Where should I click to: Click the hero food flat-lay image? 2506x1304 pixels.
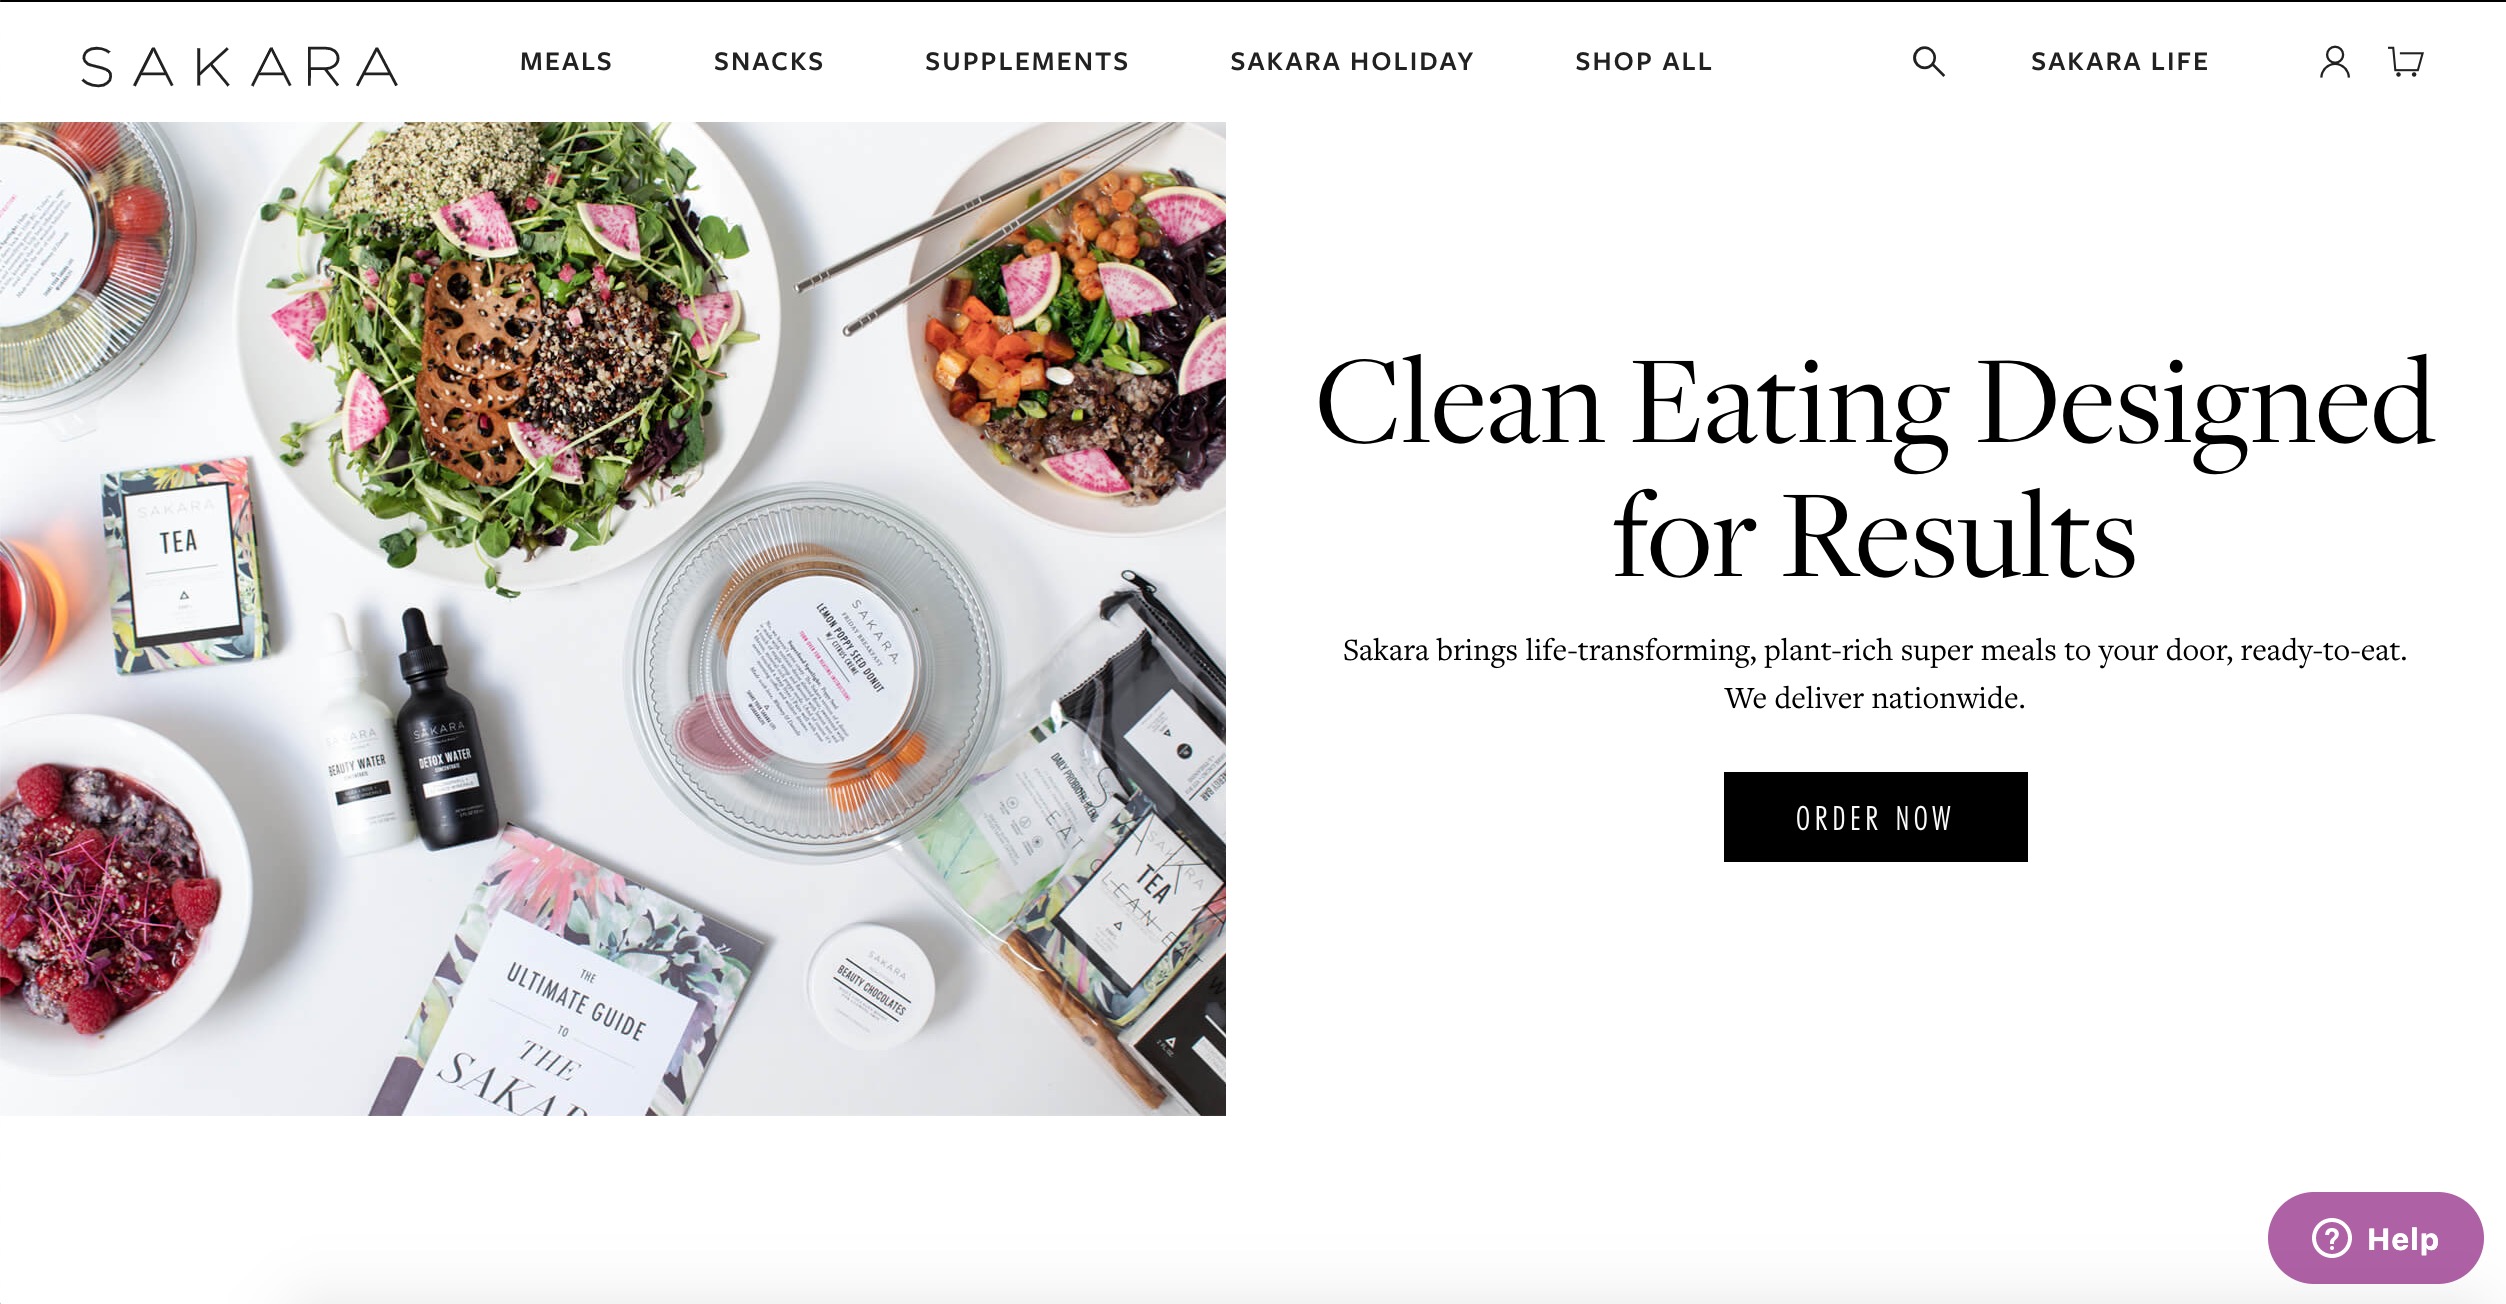coord(613,618)
